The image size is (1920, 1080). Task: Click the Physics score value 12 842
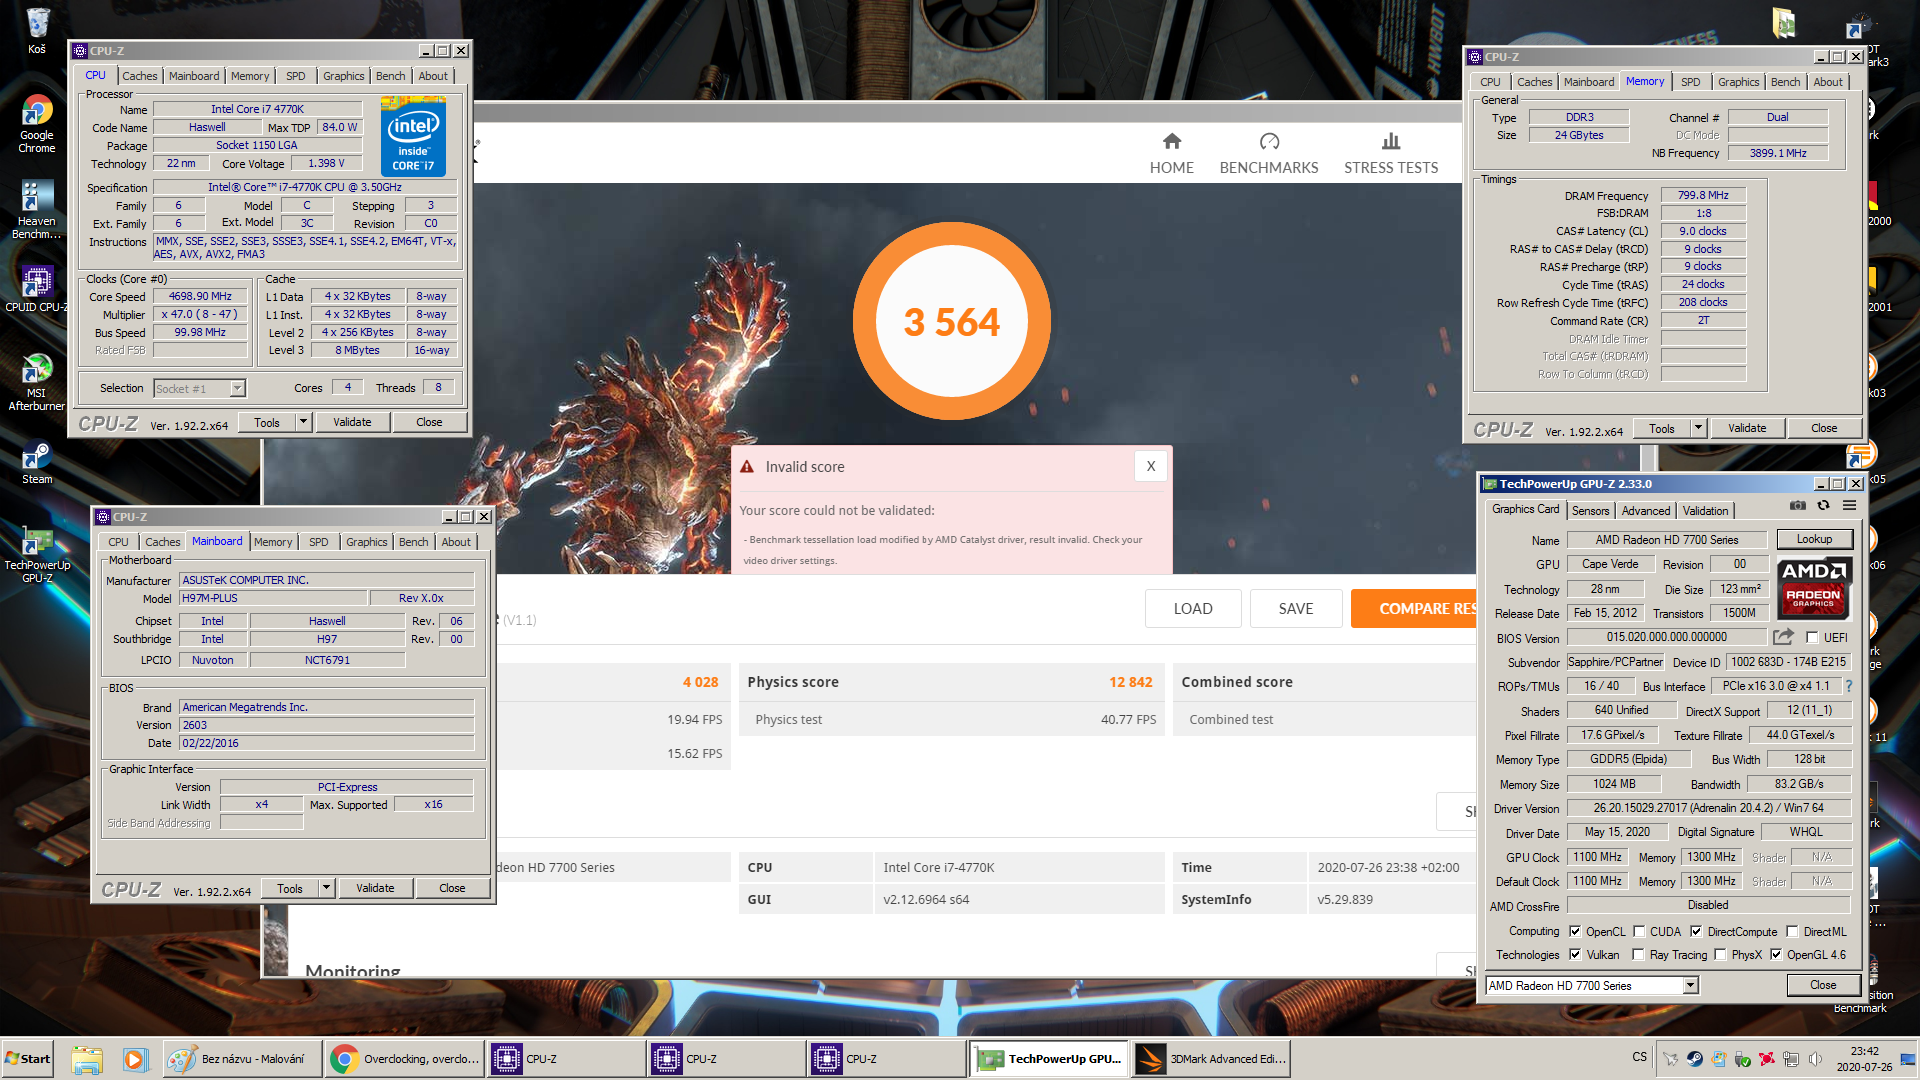coord(1130,682)
